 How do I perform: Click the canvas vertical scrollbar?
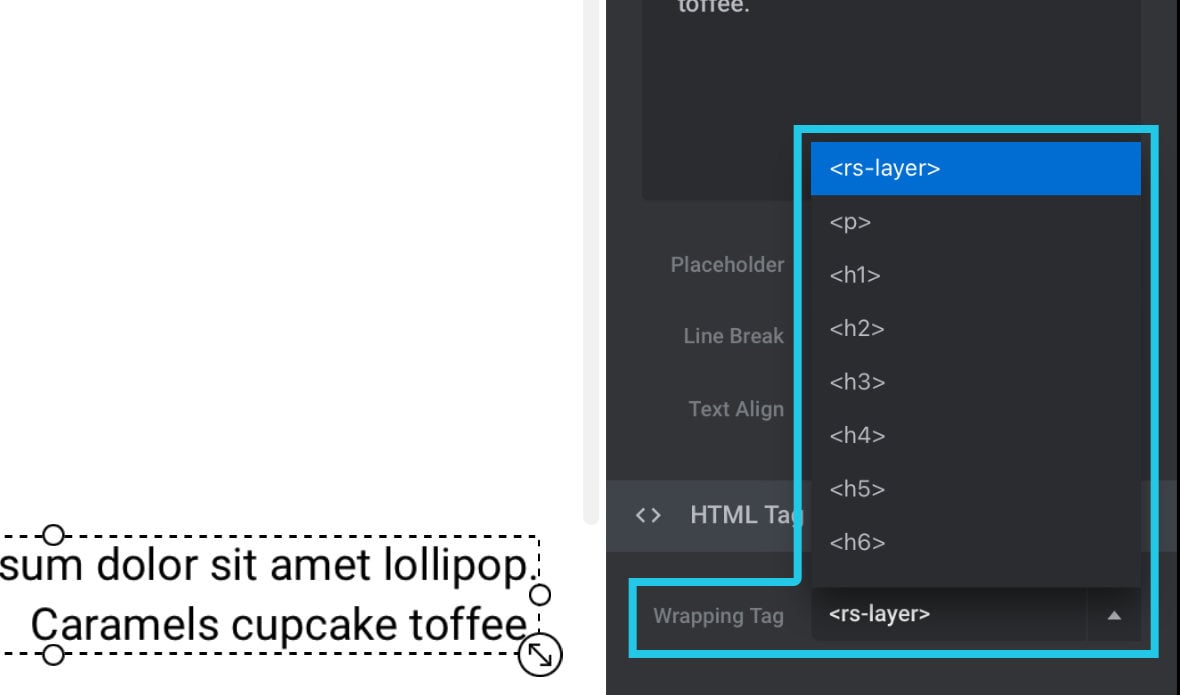(x=591, y=261)
